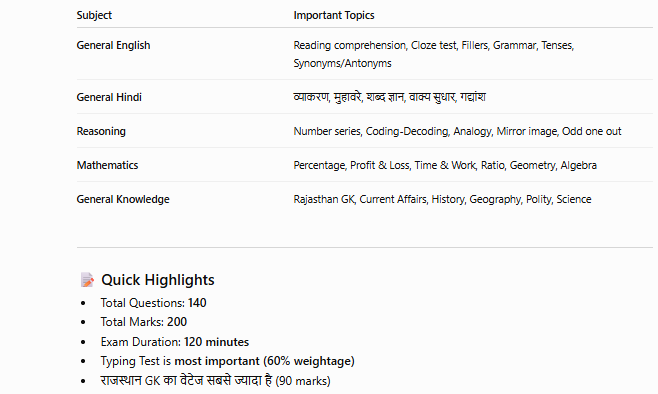Select the Subject column header

94,15
